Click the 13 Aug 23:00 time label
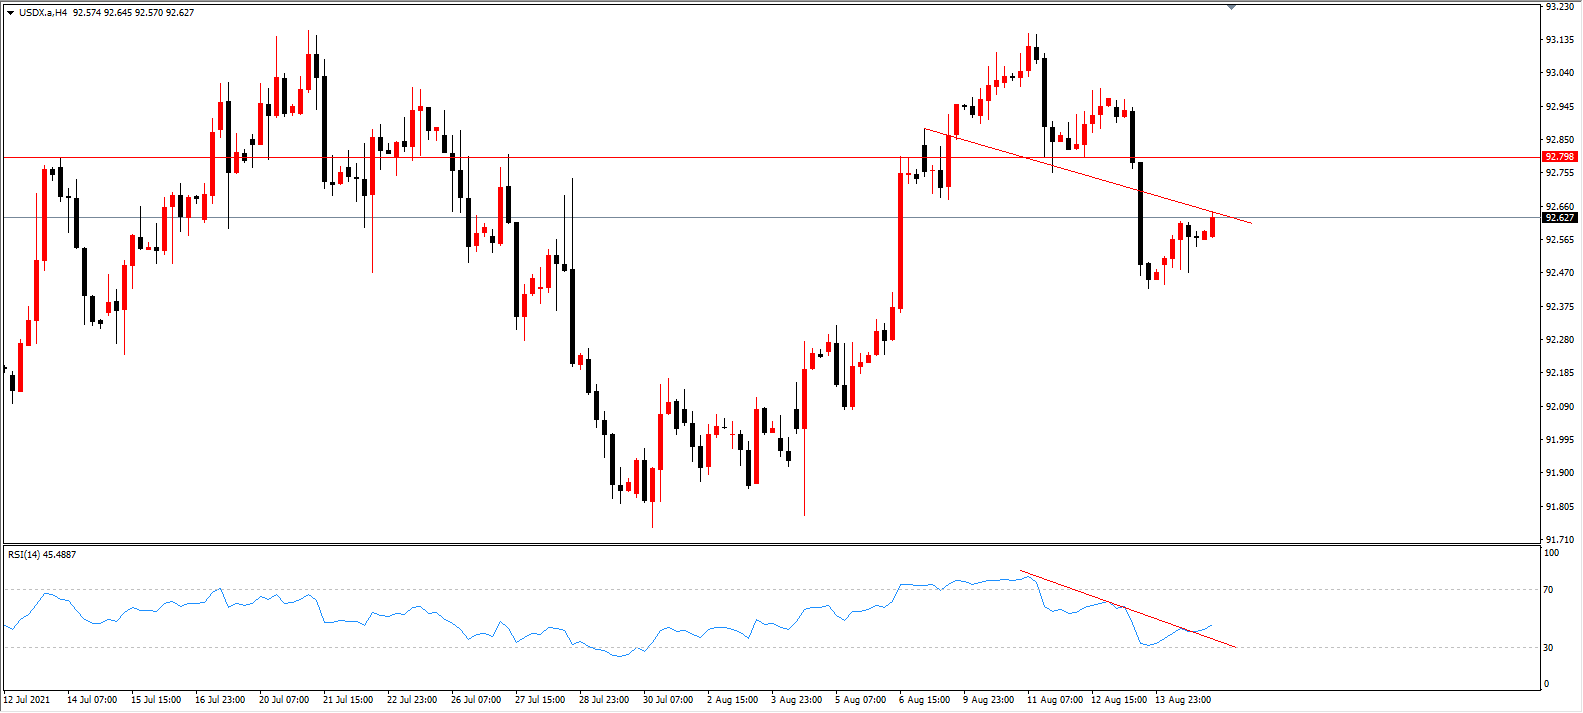The image size is (1583, 713). pyautogui.click(x=1183, y=699)
